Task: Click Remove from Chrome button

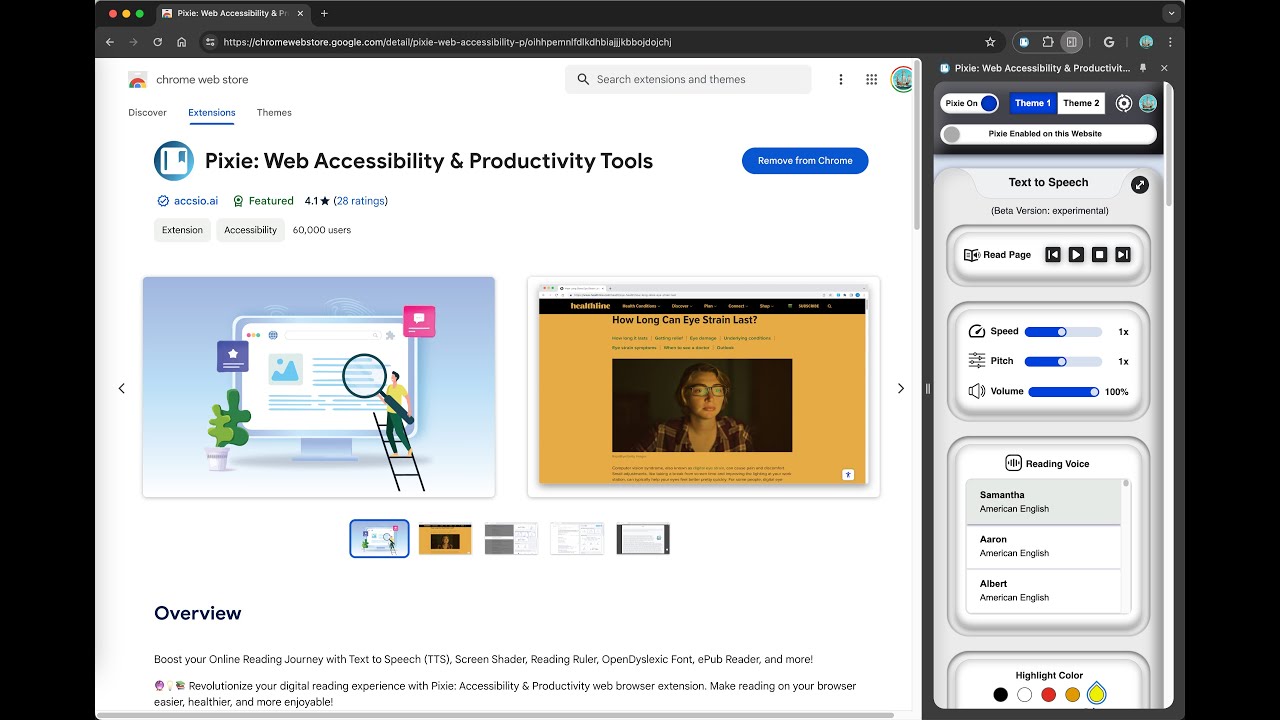Action: pos(805,161)
